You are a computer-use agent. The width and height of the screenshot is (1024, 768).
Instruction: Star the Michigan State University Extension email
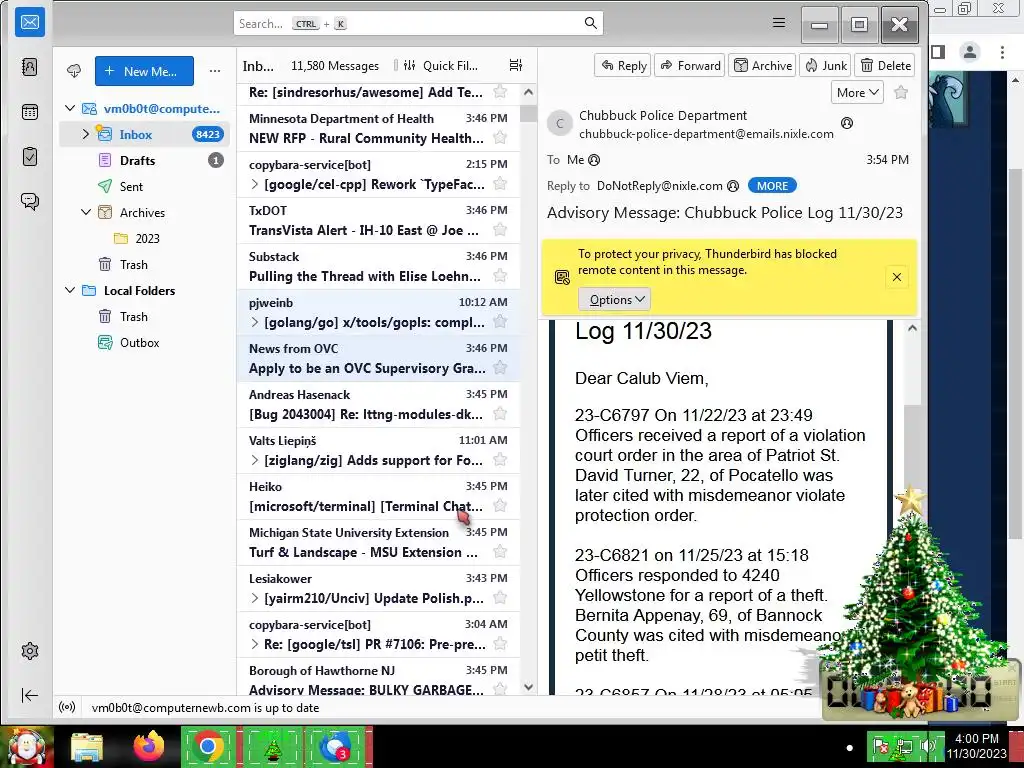coord(500,552)
